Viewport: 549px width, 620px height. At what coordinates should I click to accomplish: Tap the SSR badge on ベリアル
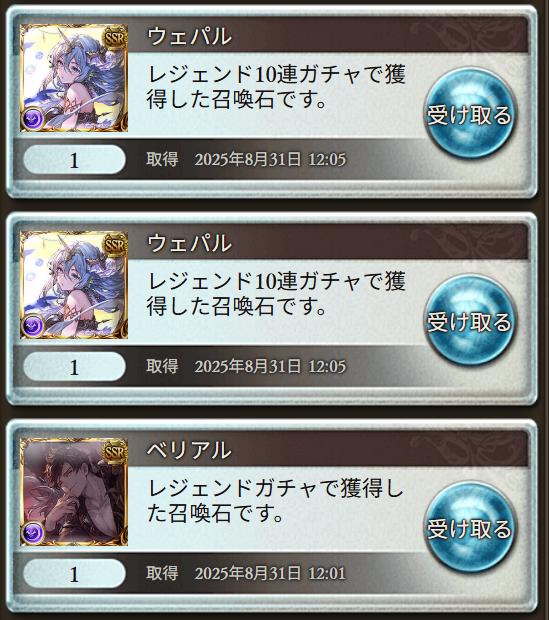[x=115, y=452]
